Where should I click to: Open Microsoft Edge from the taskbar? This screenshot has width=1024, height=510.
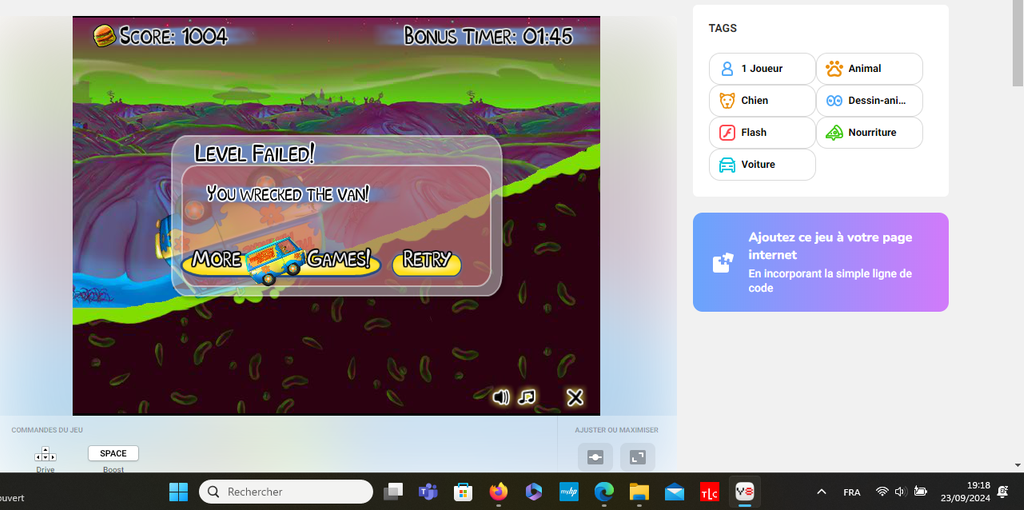[x=604, y=492]
